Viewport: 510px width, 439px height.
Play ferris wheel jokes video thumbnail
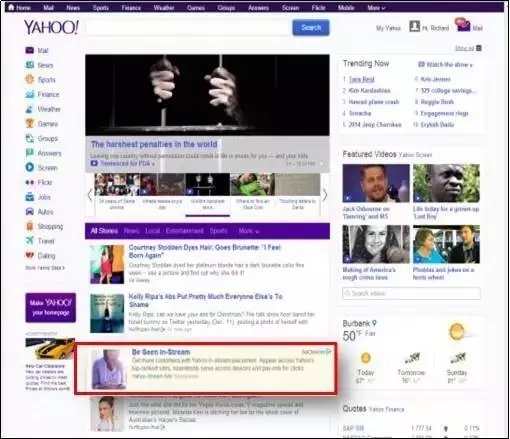pyautogui.click(x=446, y=244)
